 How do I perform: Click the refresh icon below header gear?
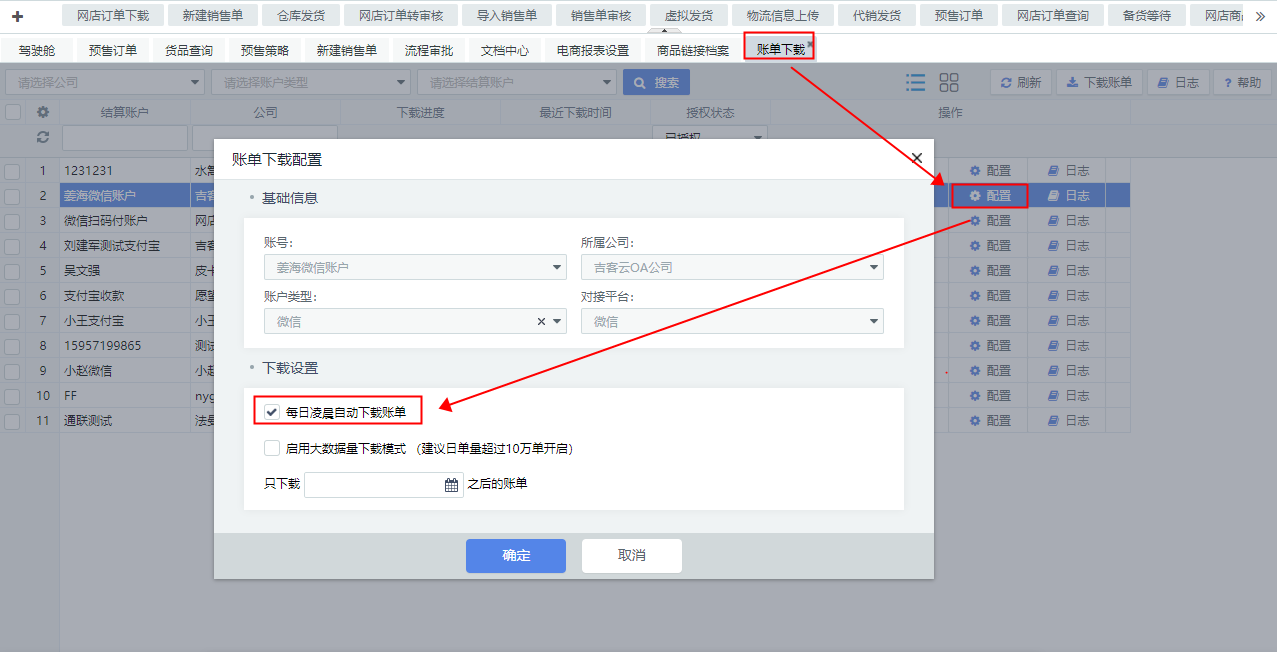point(43,137)
